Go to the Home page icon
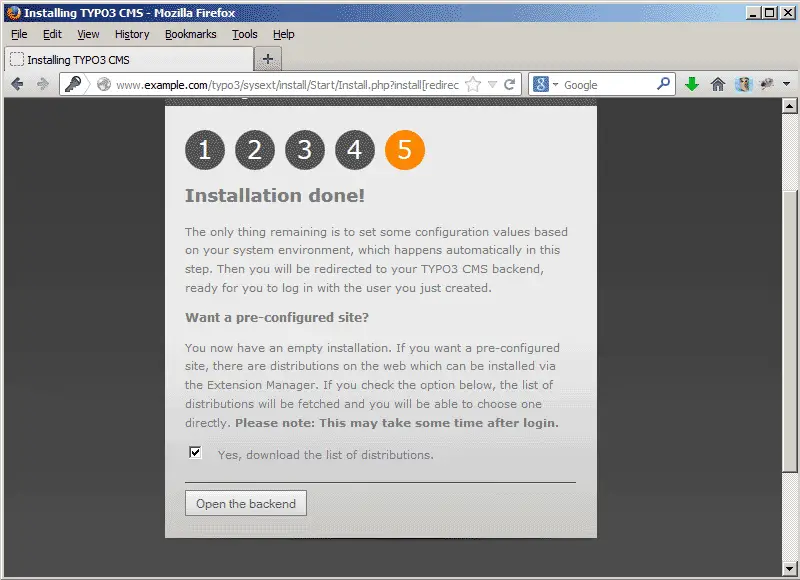 pos(718,84)
